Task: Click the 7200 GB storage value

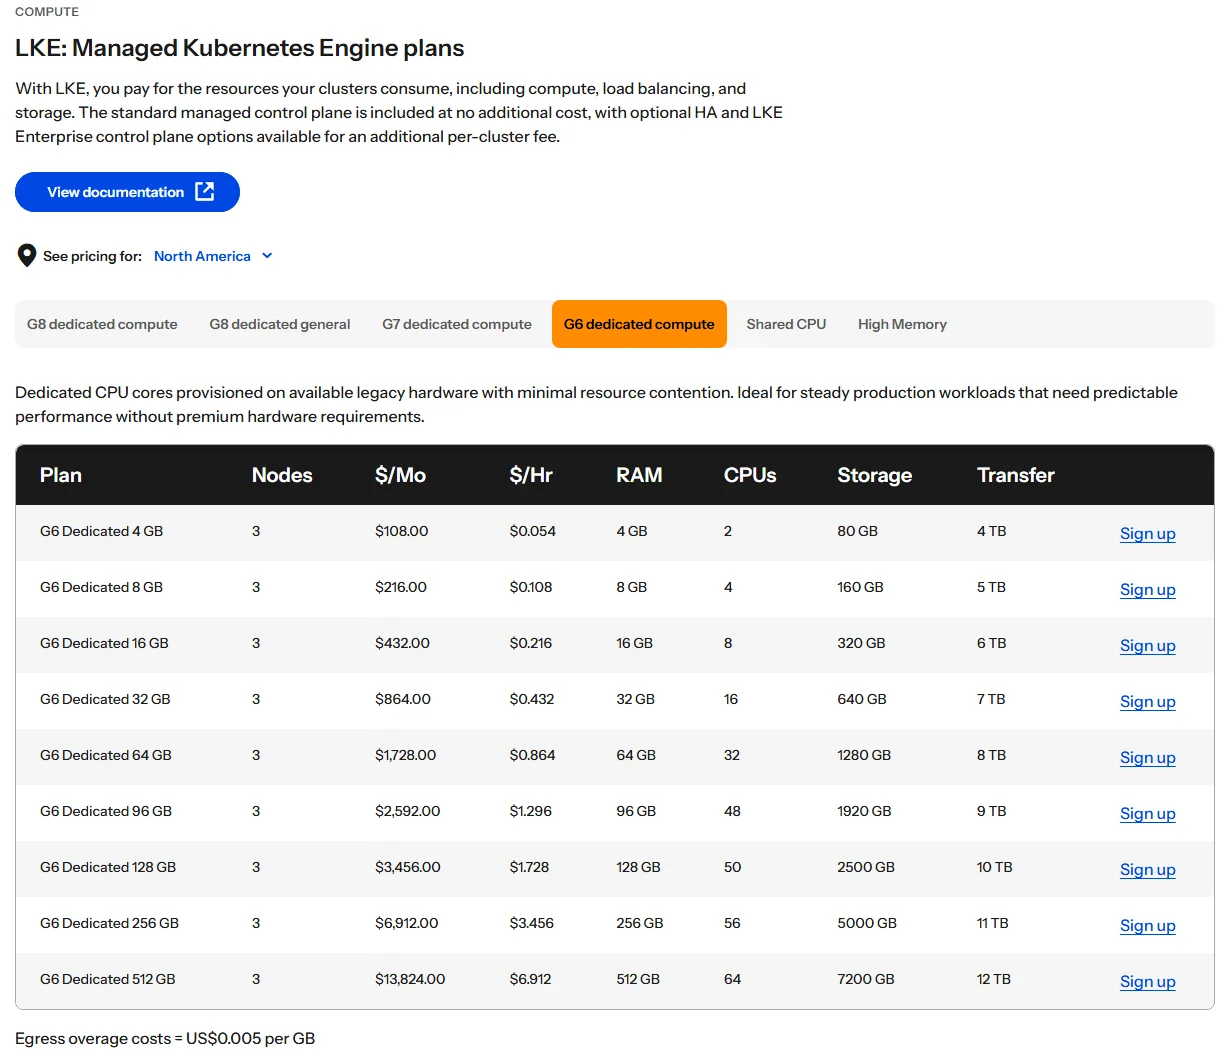Action: coord(866,979)
